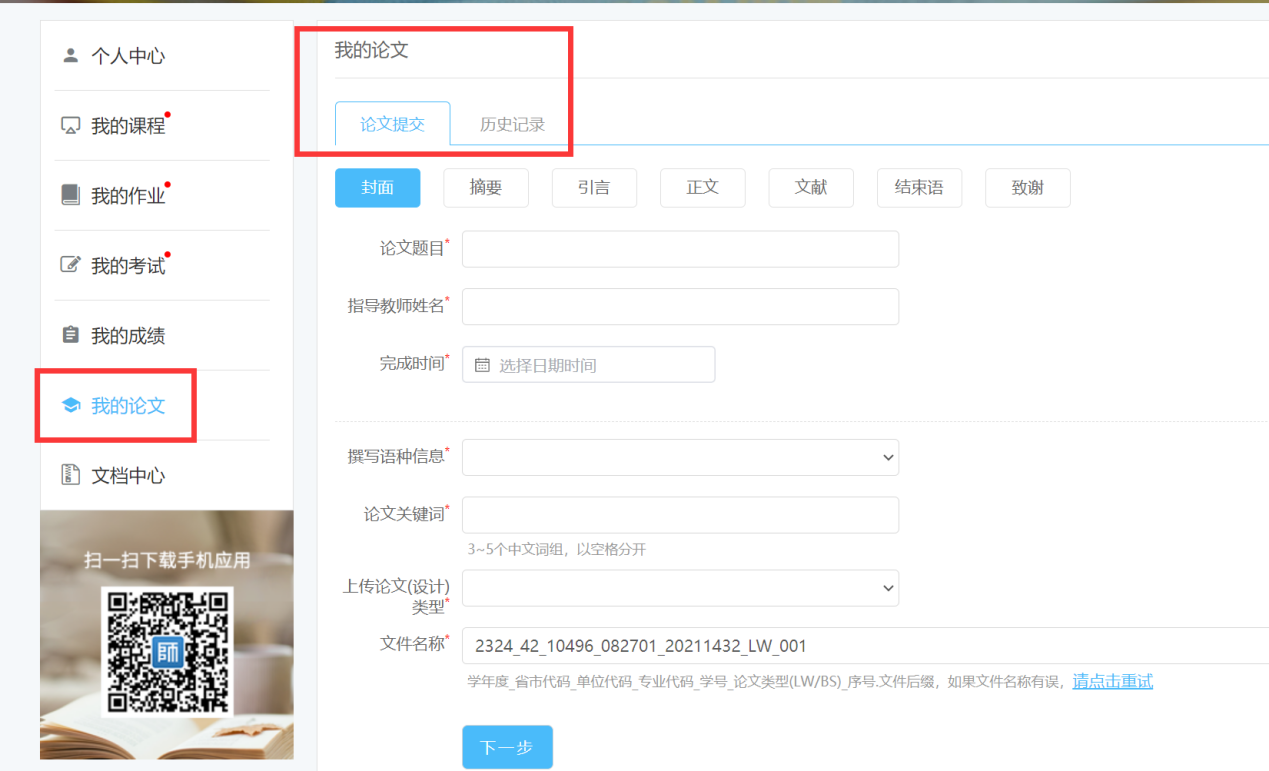
Task: Click the QR code image for mobile app
Action: (x=167, y=651)
